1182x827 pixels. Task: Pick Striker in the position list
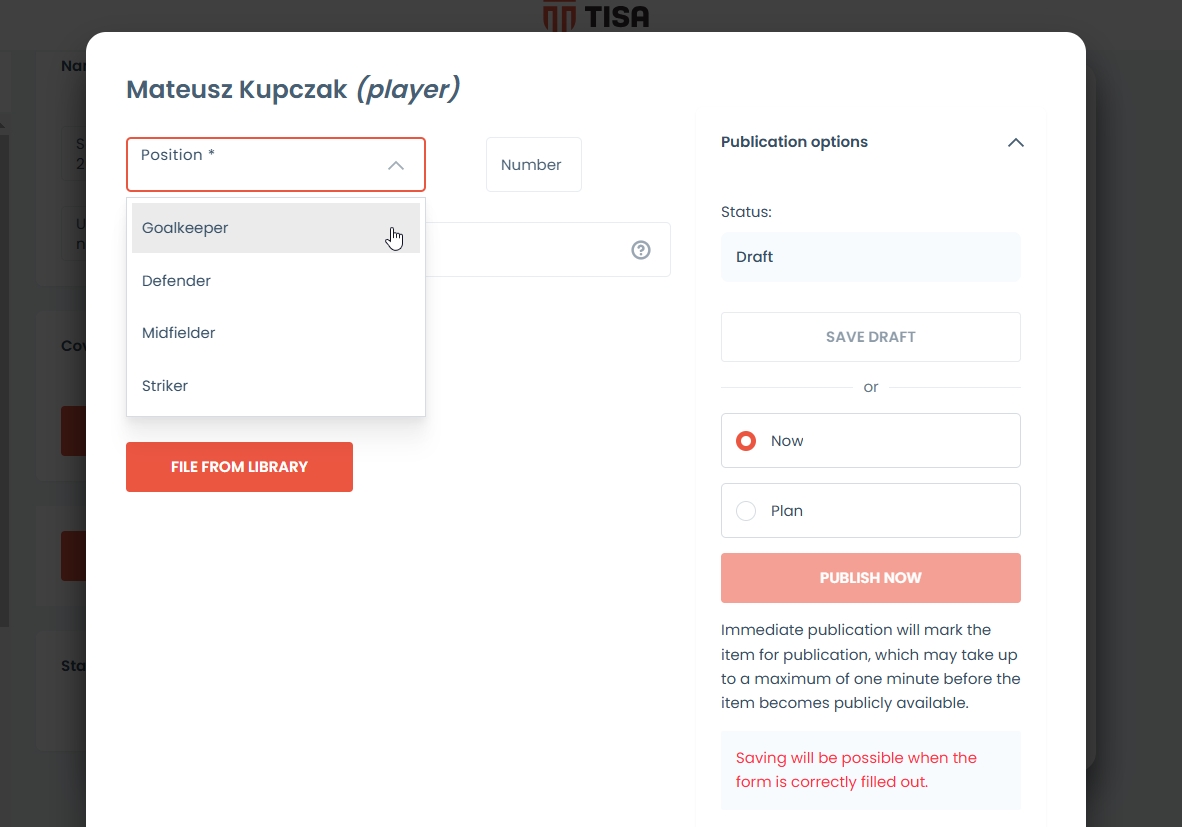pyautogui.click(x=165, y=386)
